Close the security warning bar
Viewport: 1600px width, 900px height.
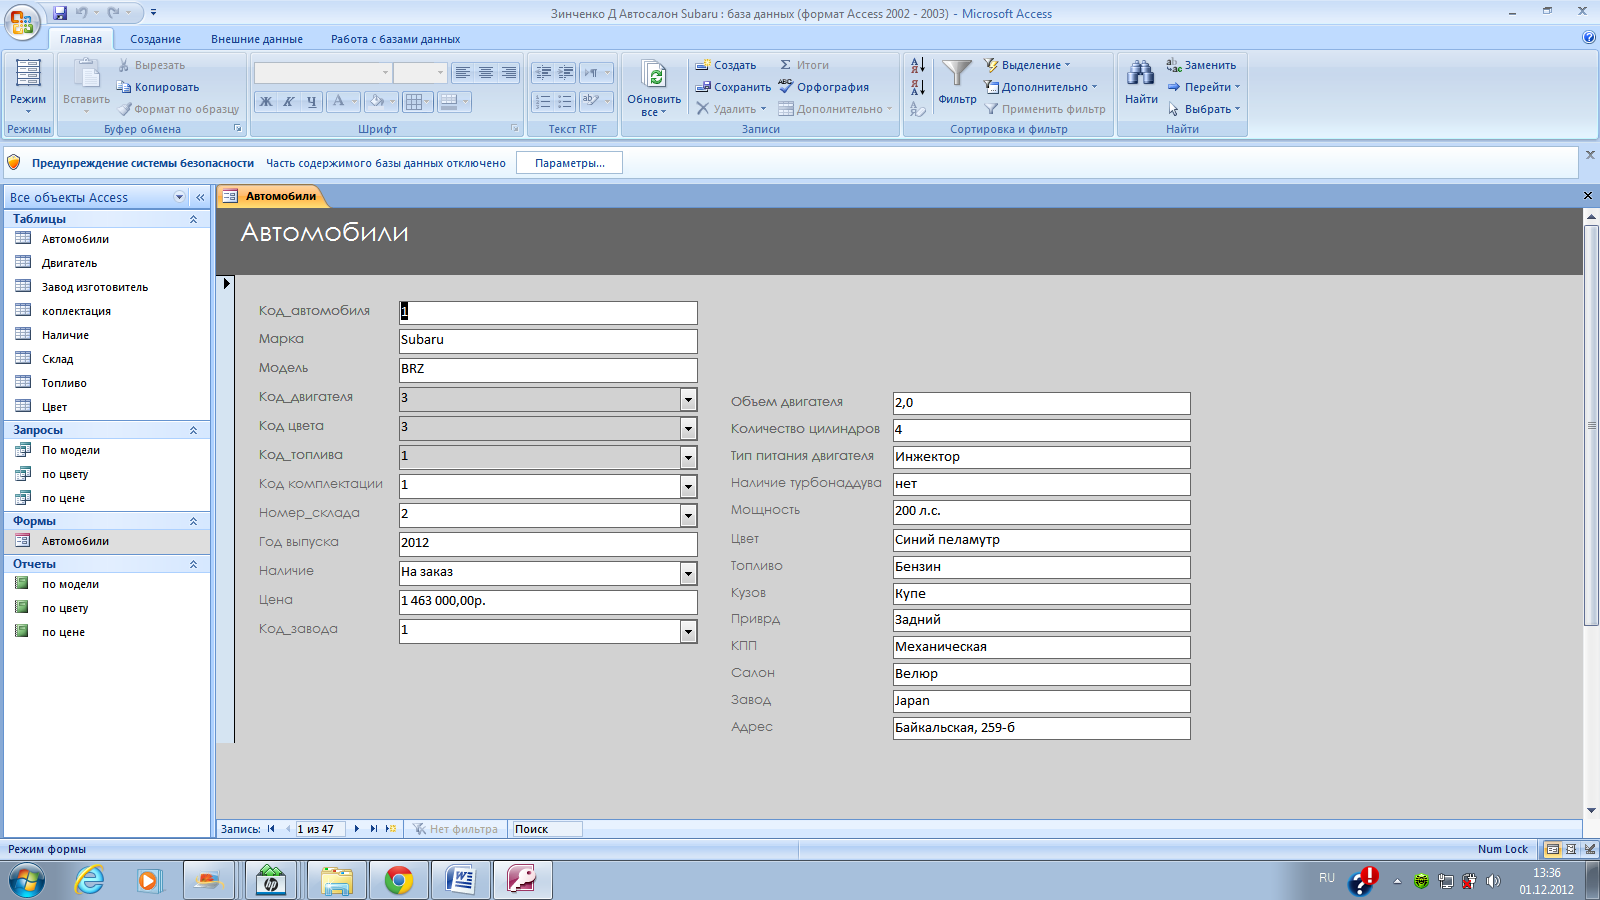pyautogui.click(x=1590, y=155)
